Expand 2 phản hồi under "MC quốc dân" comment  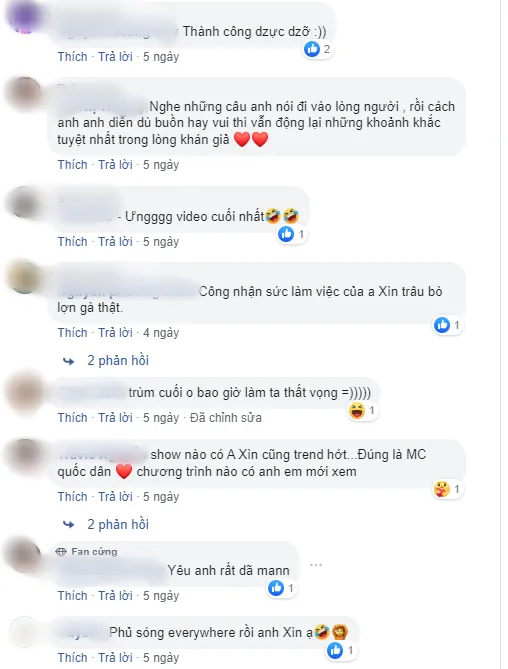pyautogui.click(x=118, y=524)
